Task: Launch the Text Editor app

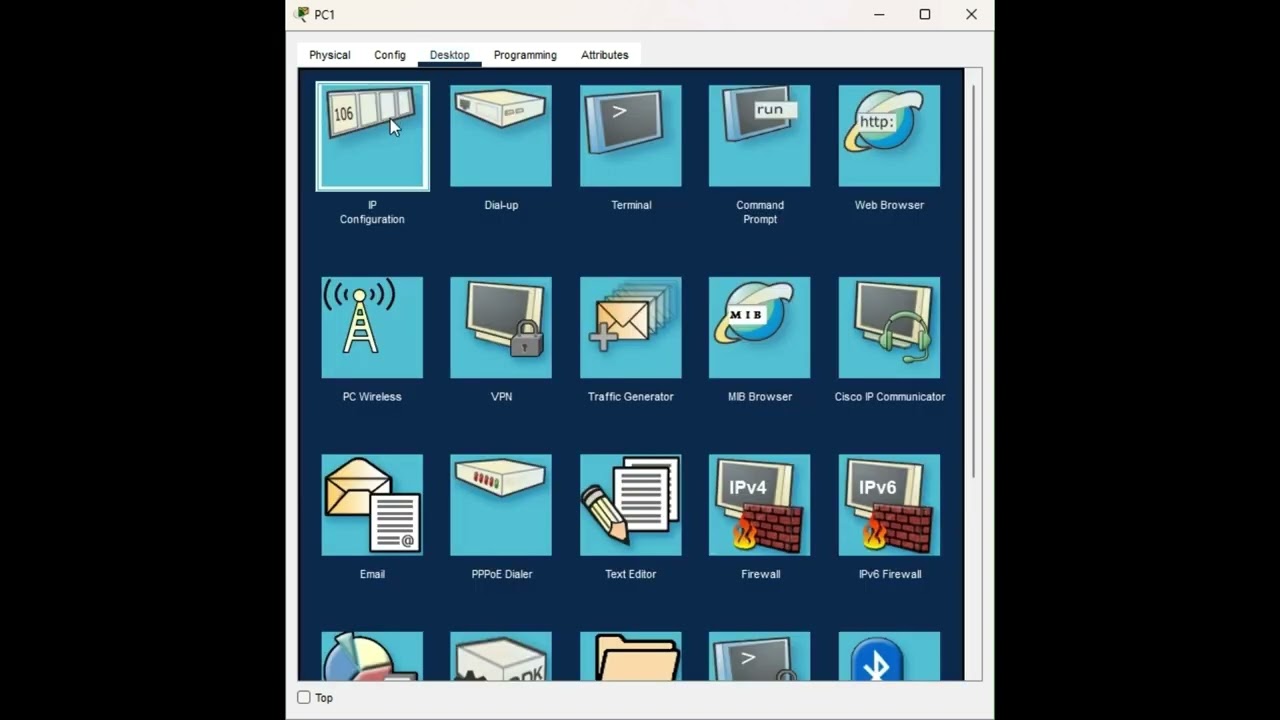Action: tap(631, 505)
